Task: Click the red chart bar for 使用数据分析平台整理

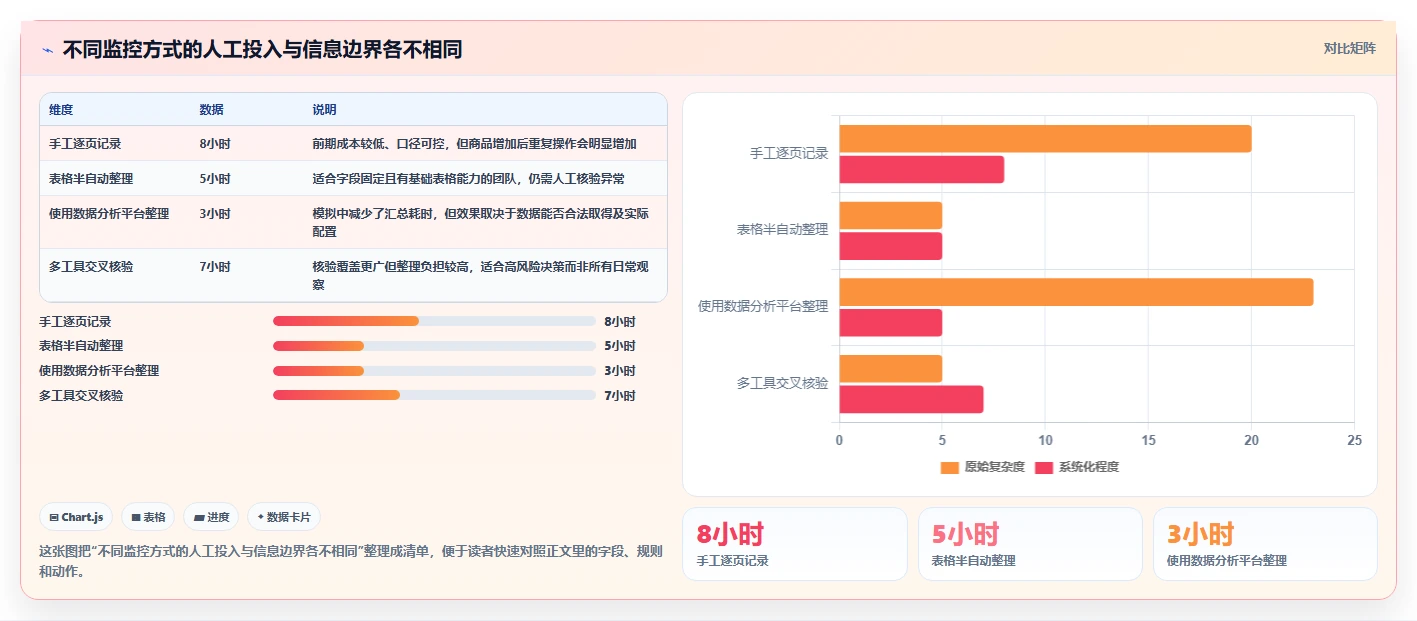Action: [890, 323]
